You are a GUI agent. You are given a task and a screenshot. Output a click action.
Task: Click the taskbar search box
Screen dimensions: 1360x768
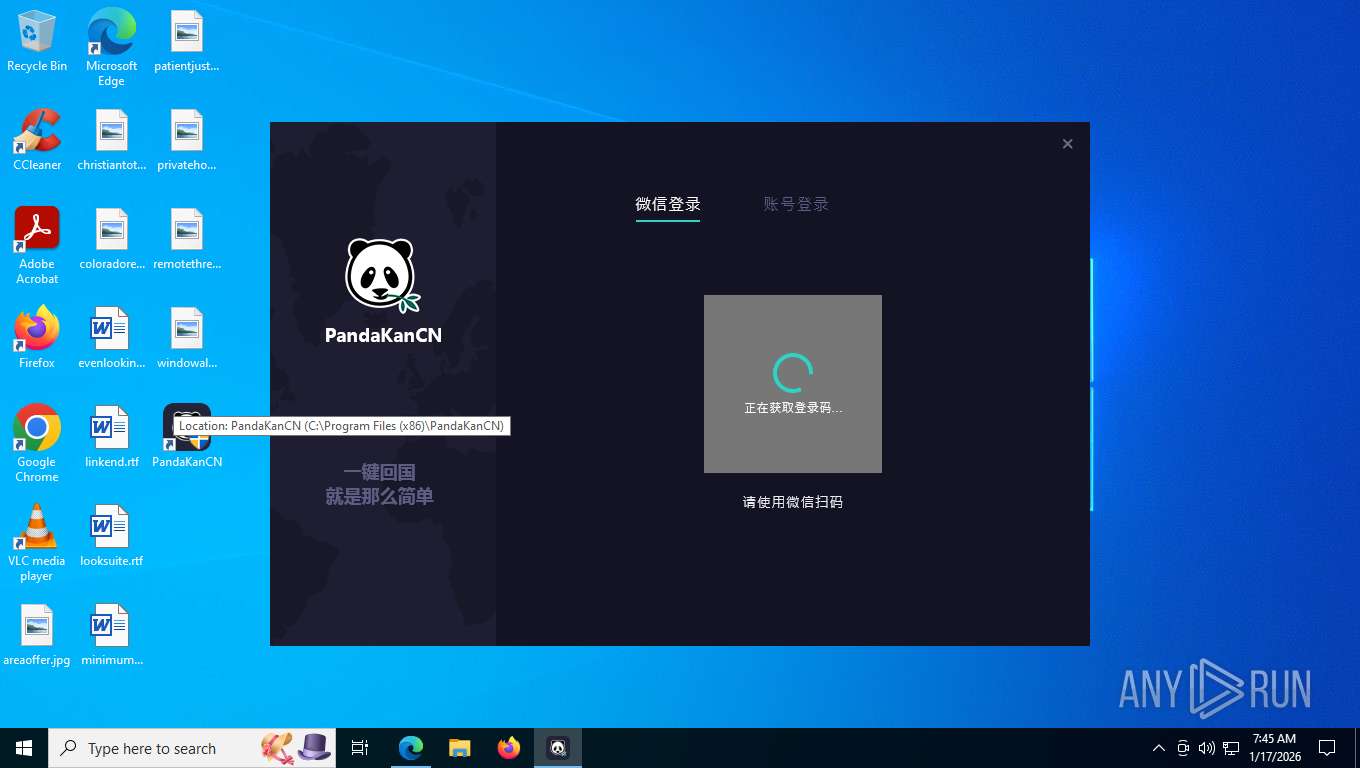[x=192, y=748]
